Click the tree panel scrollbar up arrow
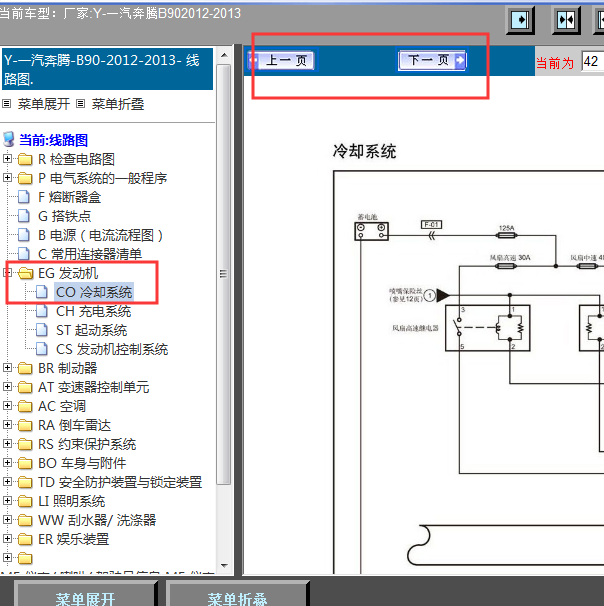This screenshot has width=604, height=606. coord(224,55)
